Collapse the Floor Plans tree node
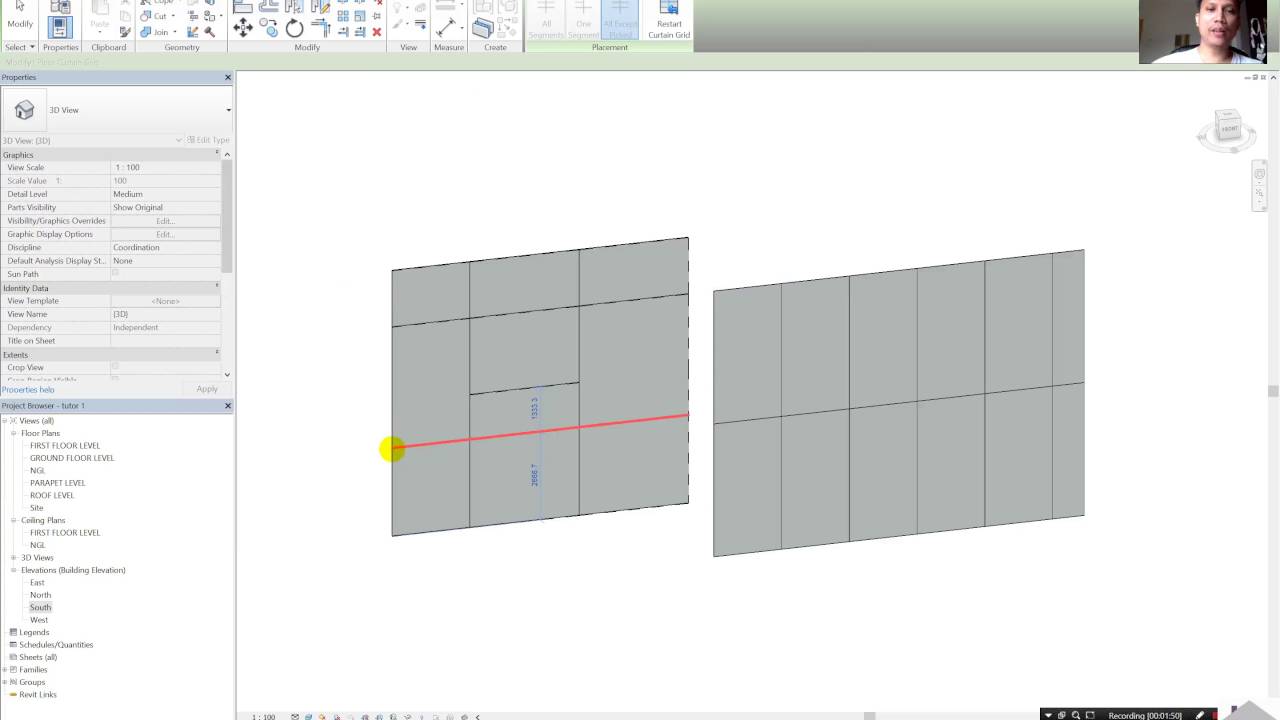 [14, 433]
